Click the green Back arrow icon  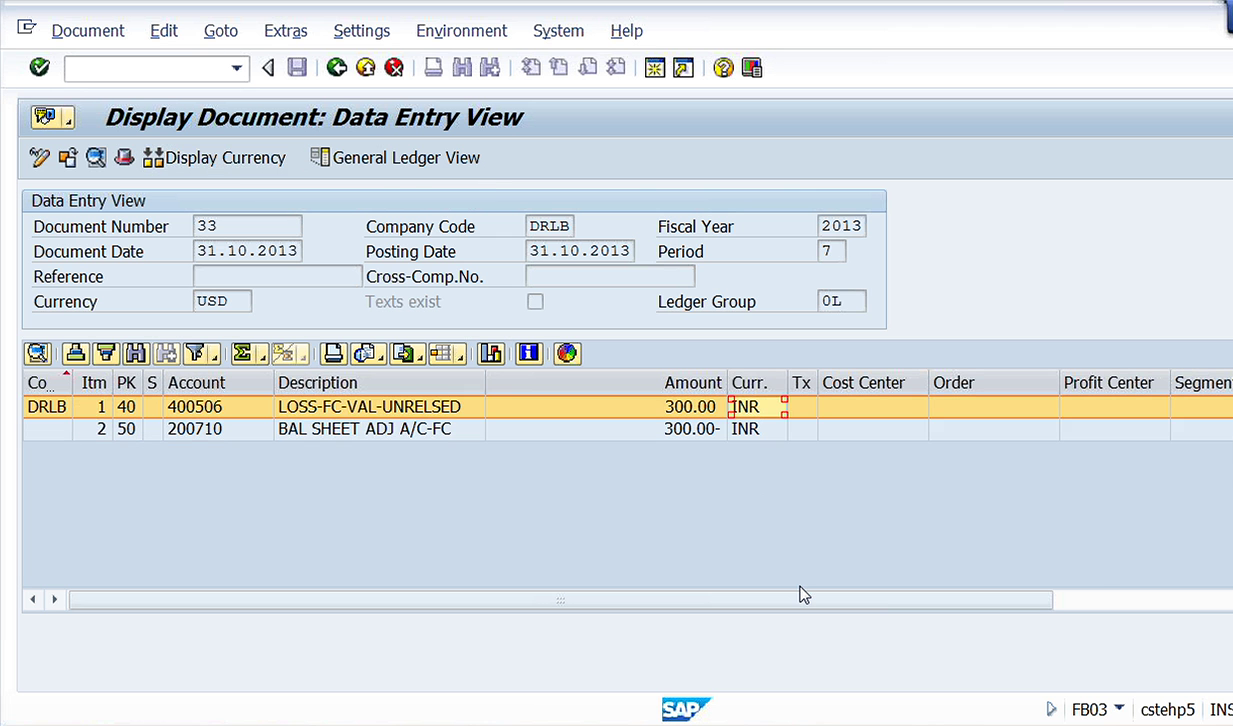(x=337, y=68)
